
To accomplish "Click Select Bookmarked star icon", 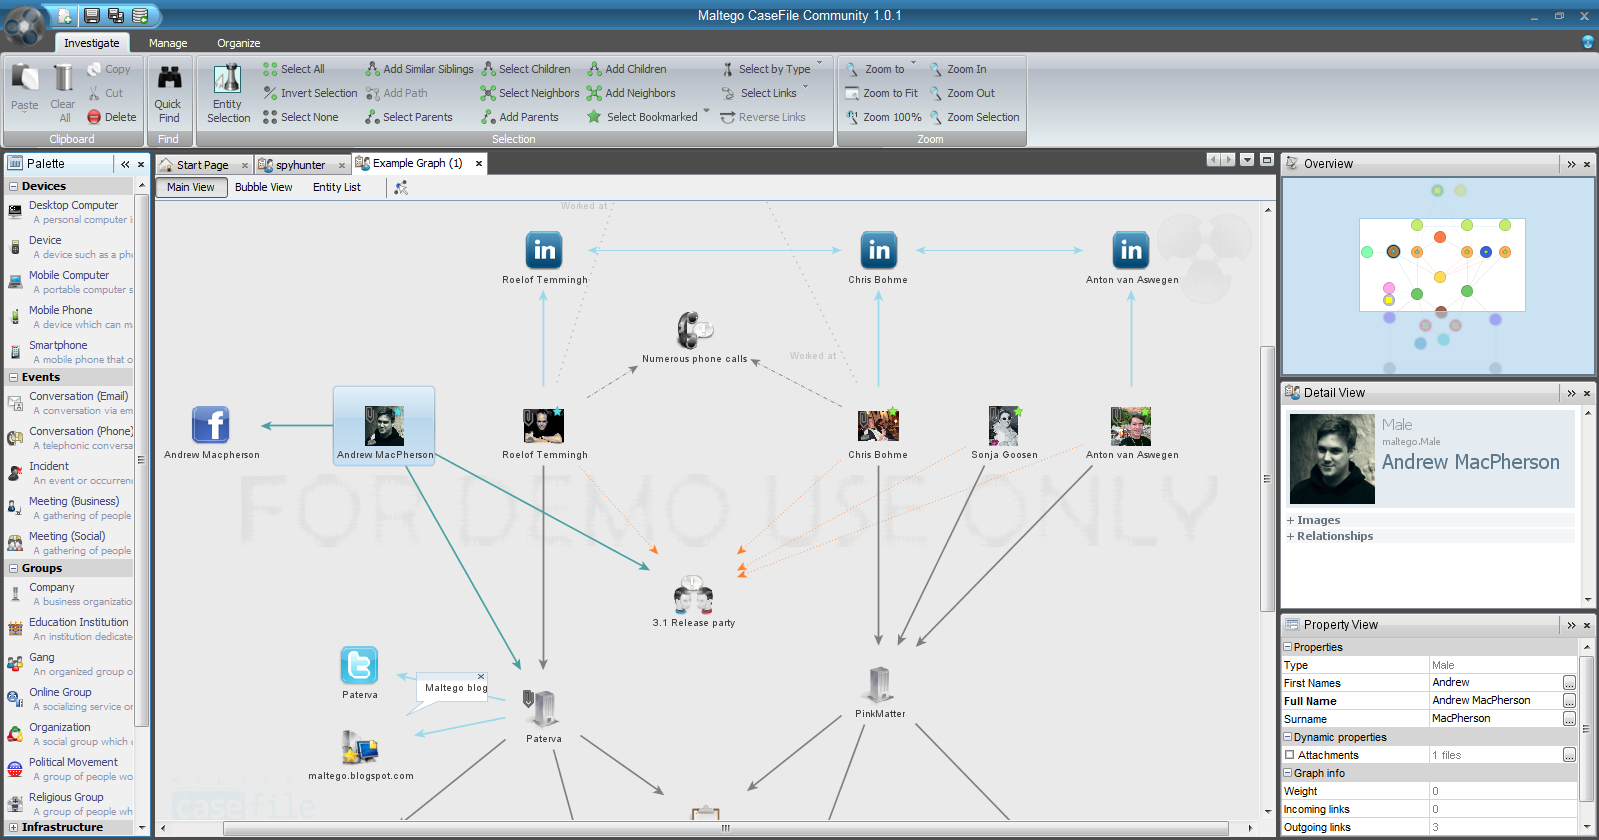I will tap(594, 117).
